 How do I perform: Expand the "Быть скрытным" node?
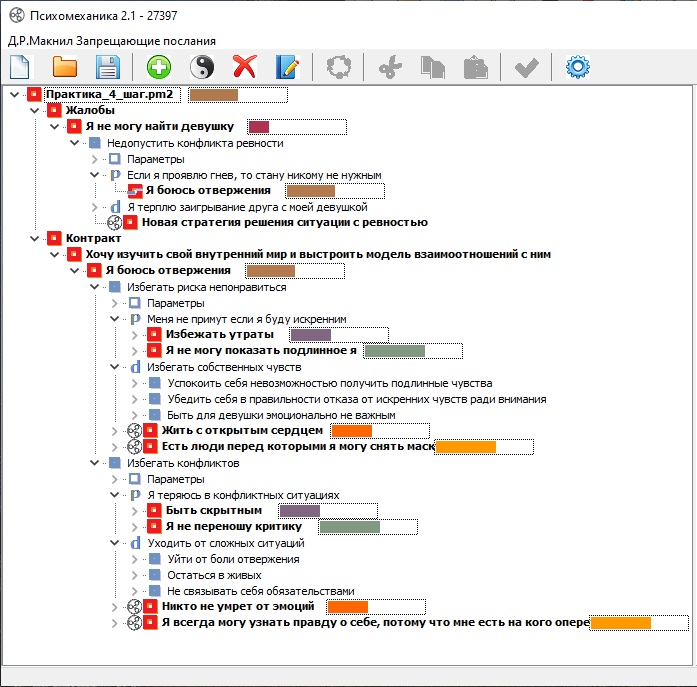click(135, 511)
